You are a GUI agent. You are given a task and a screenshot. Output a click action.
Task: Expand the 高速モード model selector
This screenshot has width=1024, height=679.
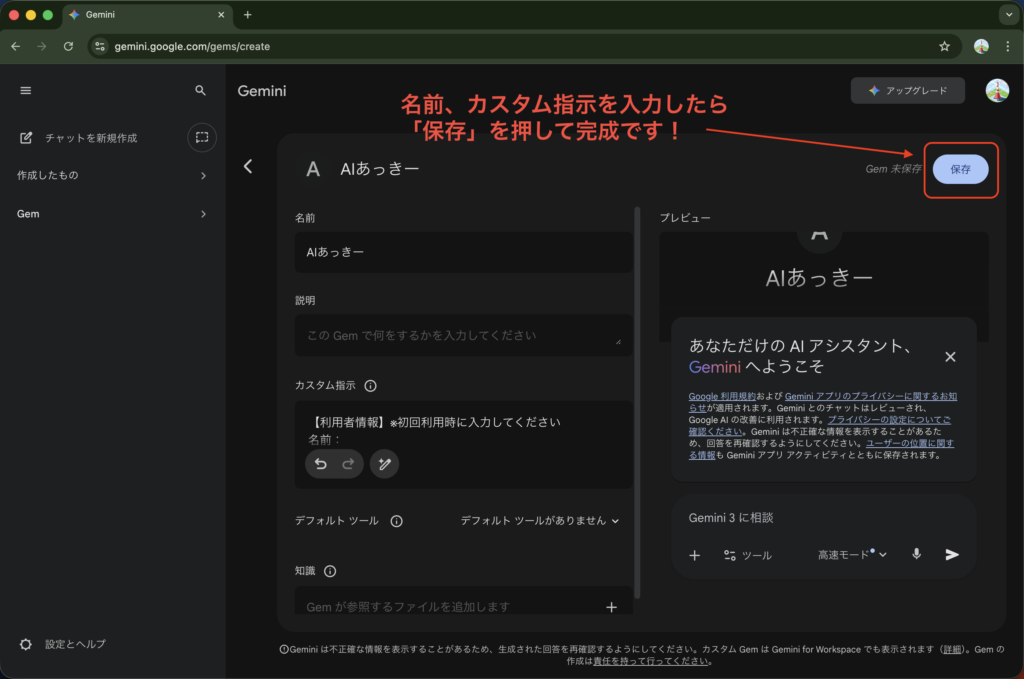852,554
